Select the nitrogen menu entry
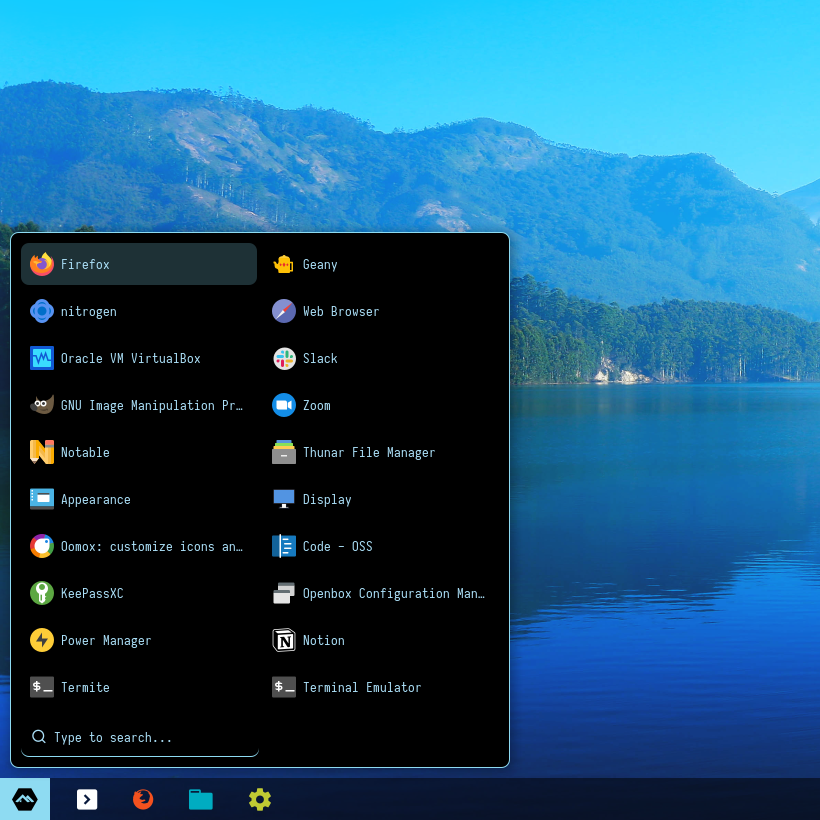 [x=88, y=311]
